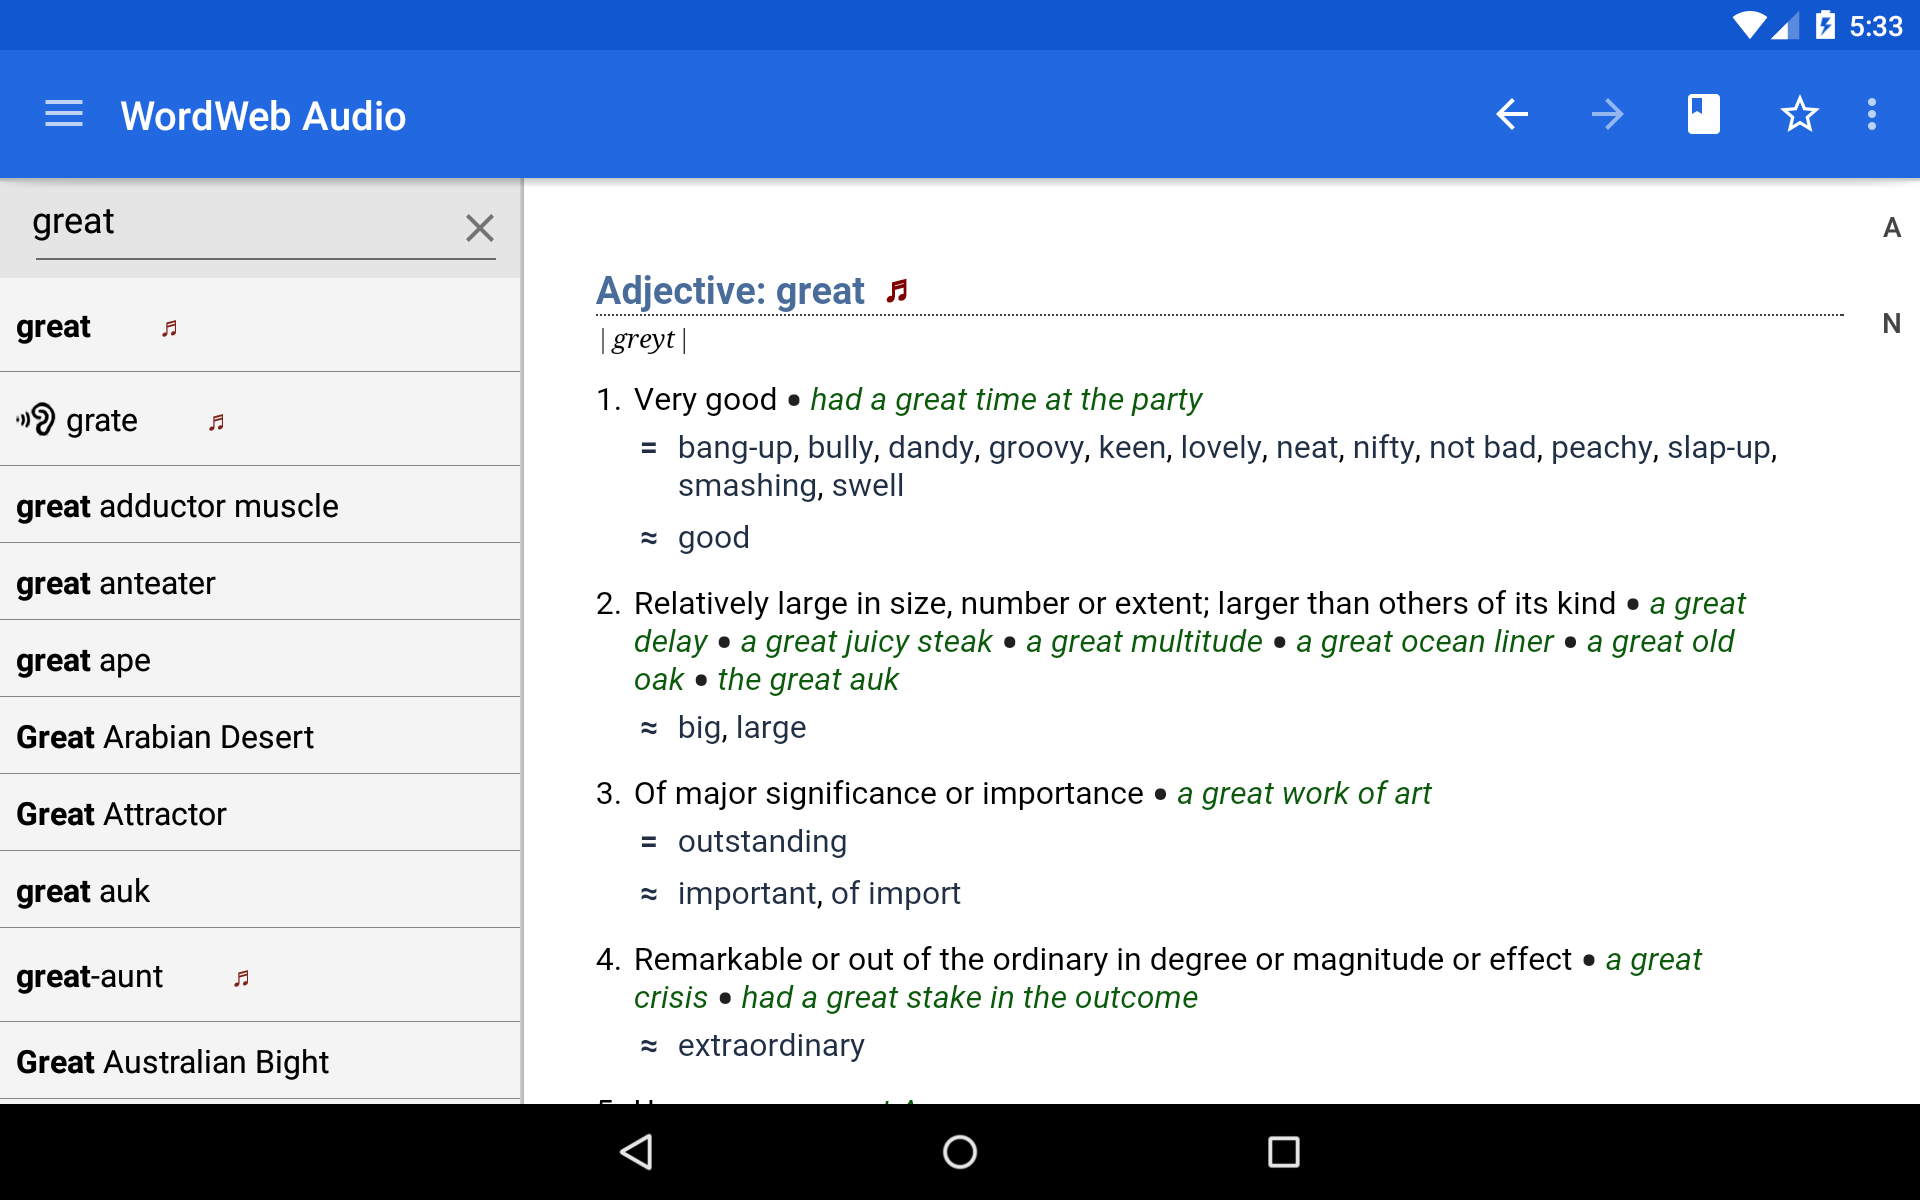The width and height of the screenshot is (1920, 1200).
Task: Follow the synonym link nifty
Action: point(1383,448)
